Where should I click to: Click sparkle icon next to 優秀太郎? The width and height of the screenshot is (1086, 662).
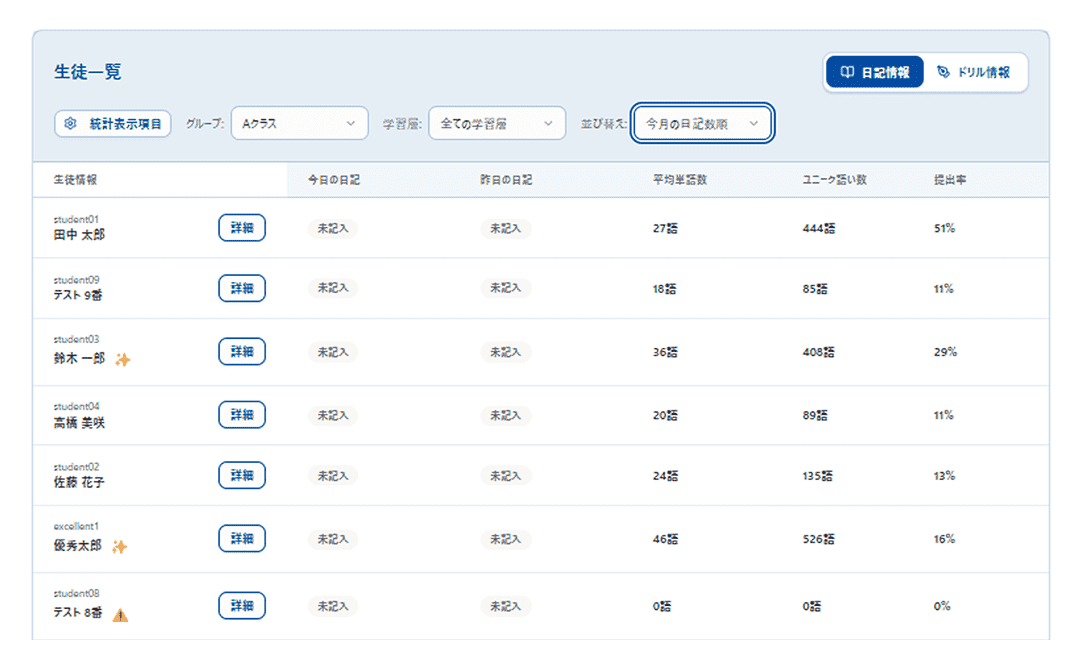pyautogui.click(x=120, y=547)
